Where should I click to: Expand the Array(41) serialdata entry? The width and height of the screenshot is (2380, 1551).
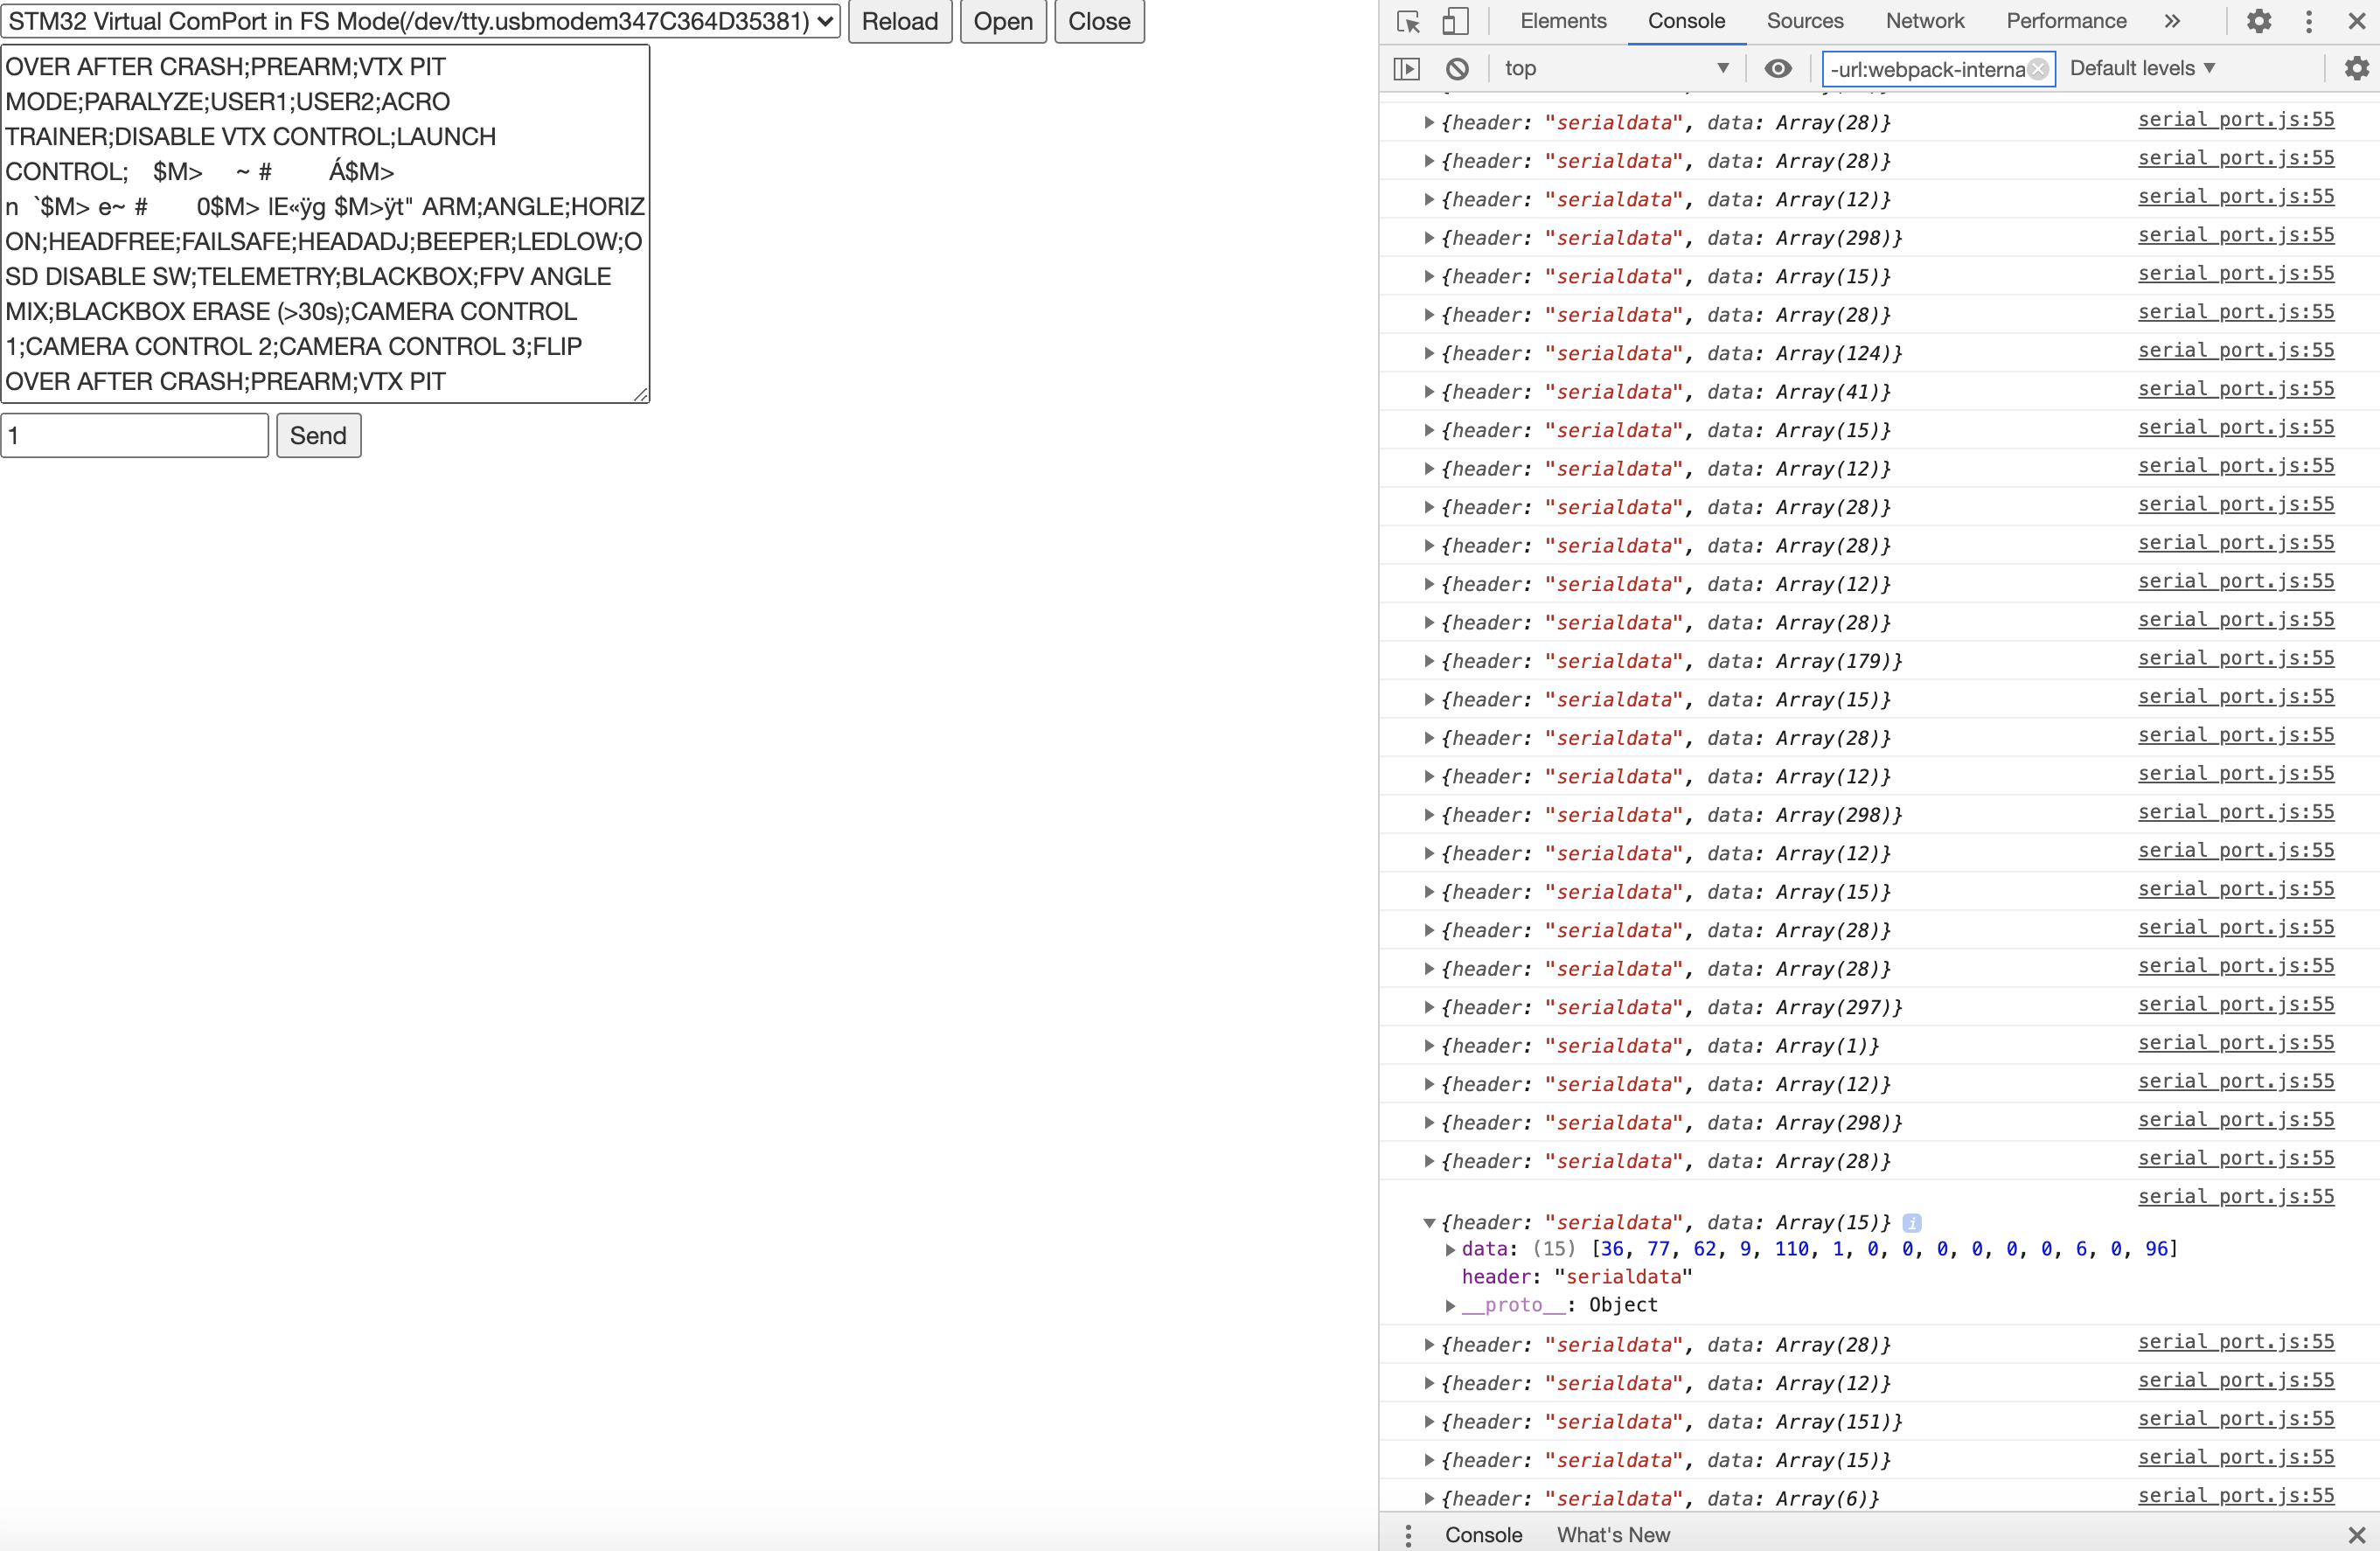pyautogui.click(x=1429, y=392)
